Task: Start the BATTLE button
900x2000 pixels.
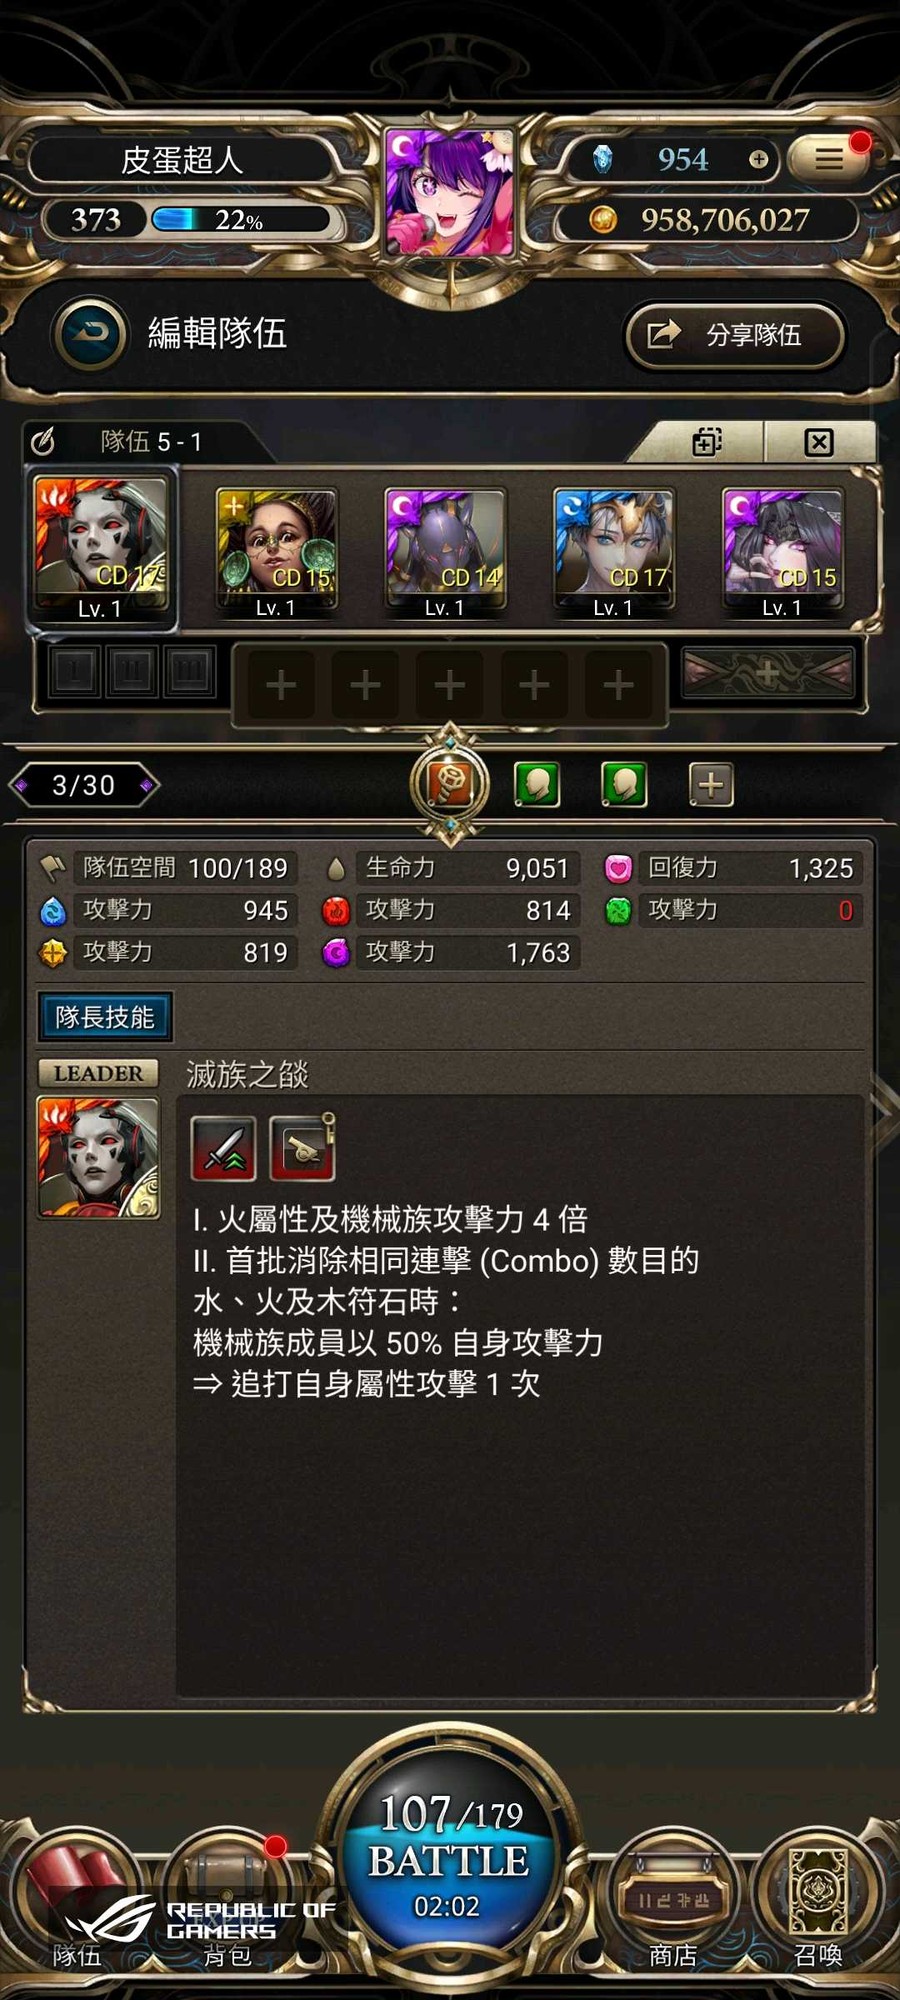Action: pos(450,1862)
